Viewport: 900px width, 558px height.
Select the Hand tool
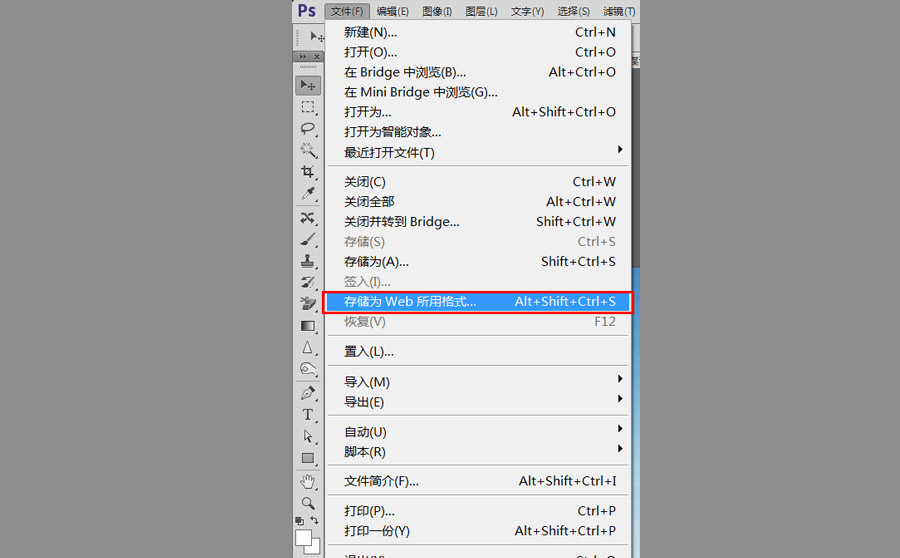point(308,482)
